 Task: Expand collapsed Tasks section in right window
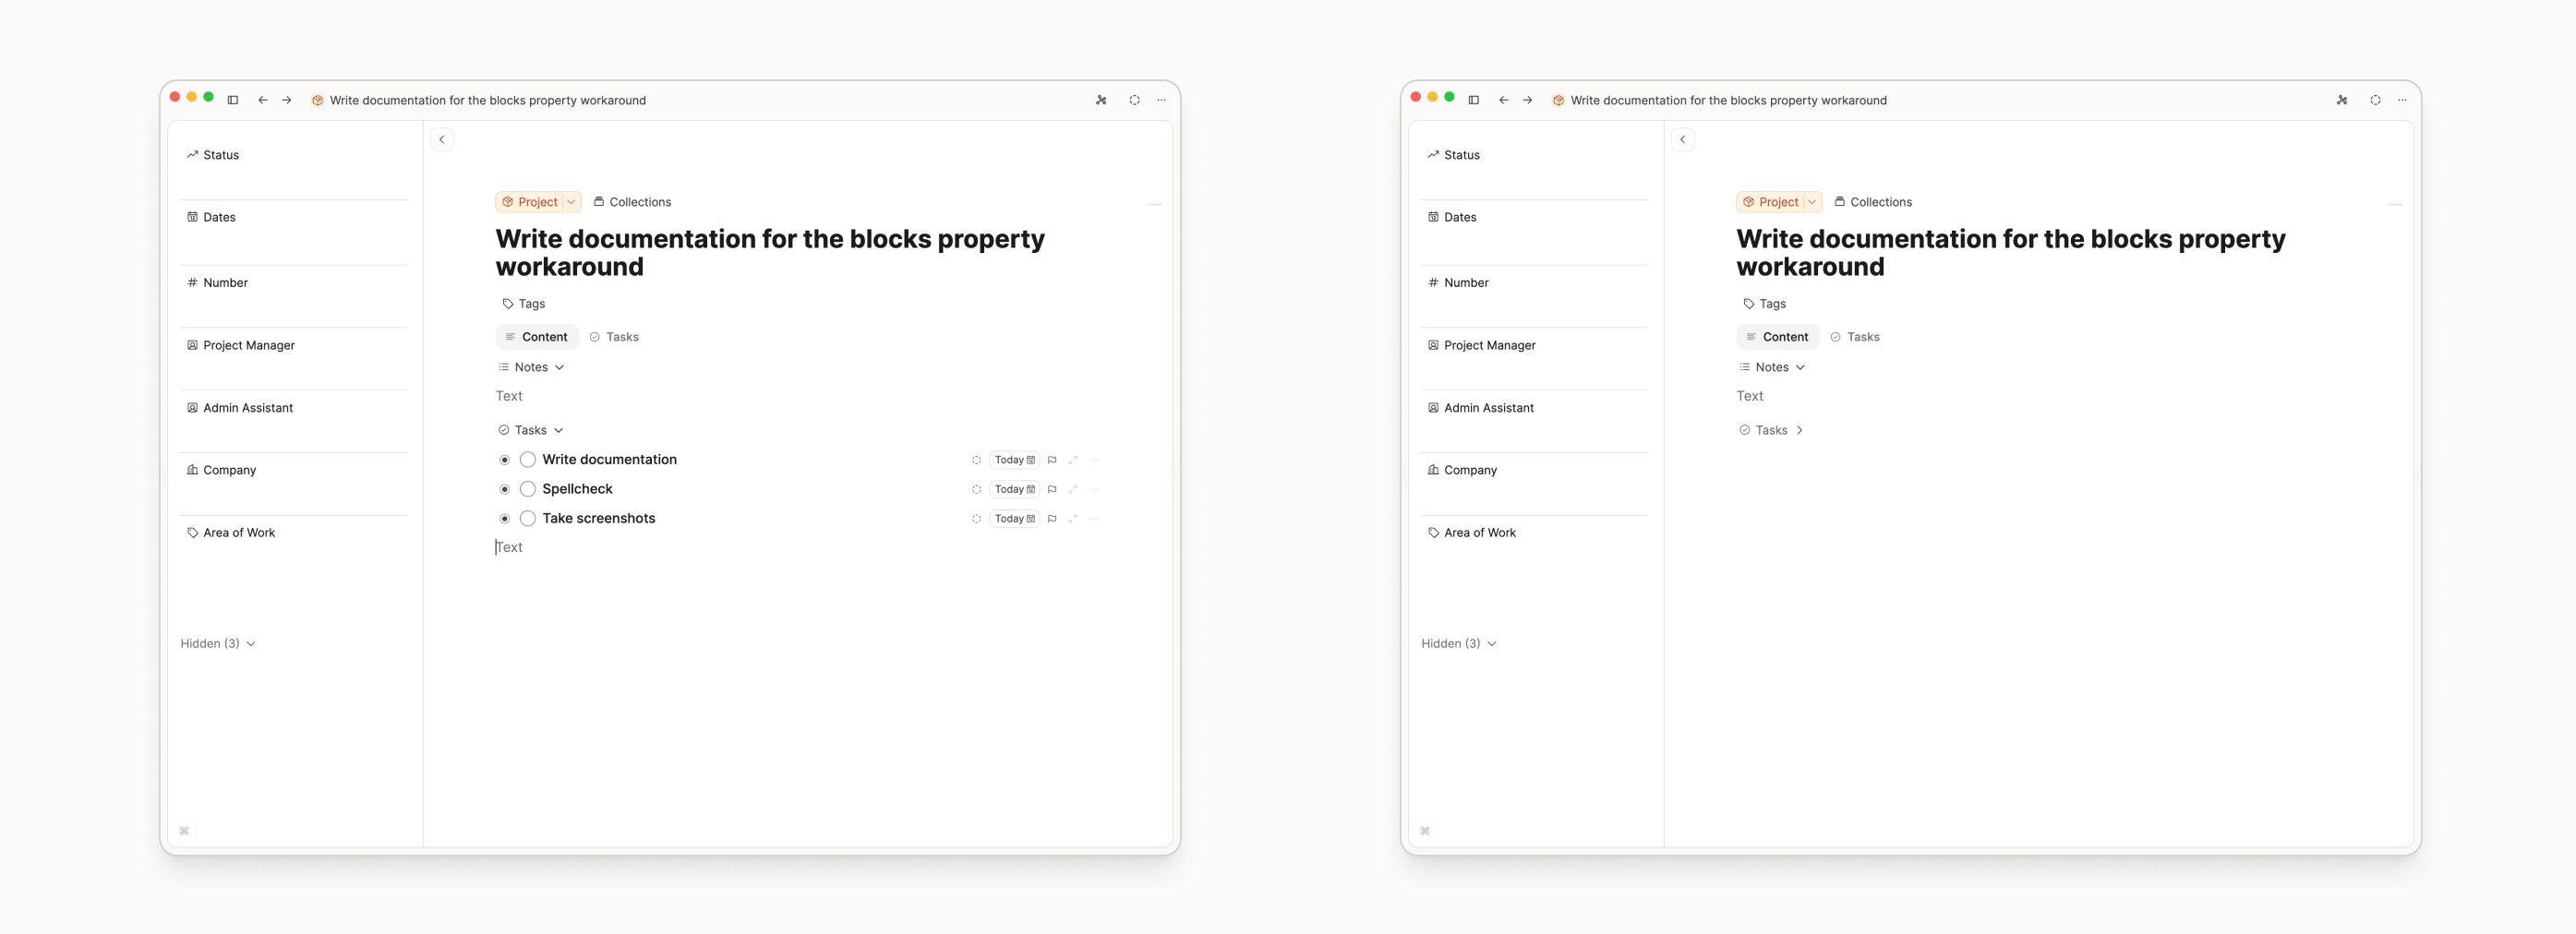1799,430
